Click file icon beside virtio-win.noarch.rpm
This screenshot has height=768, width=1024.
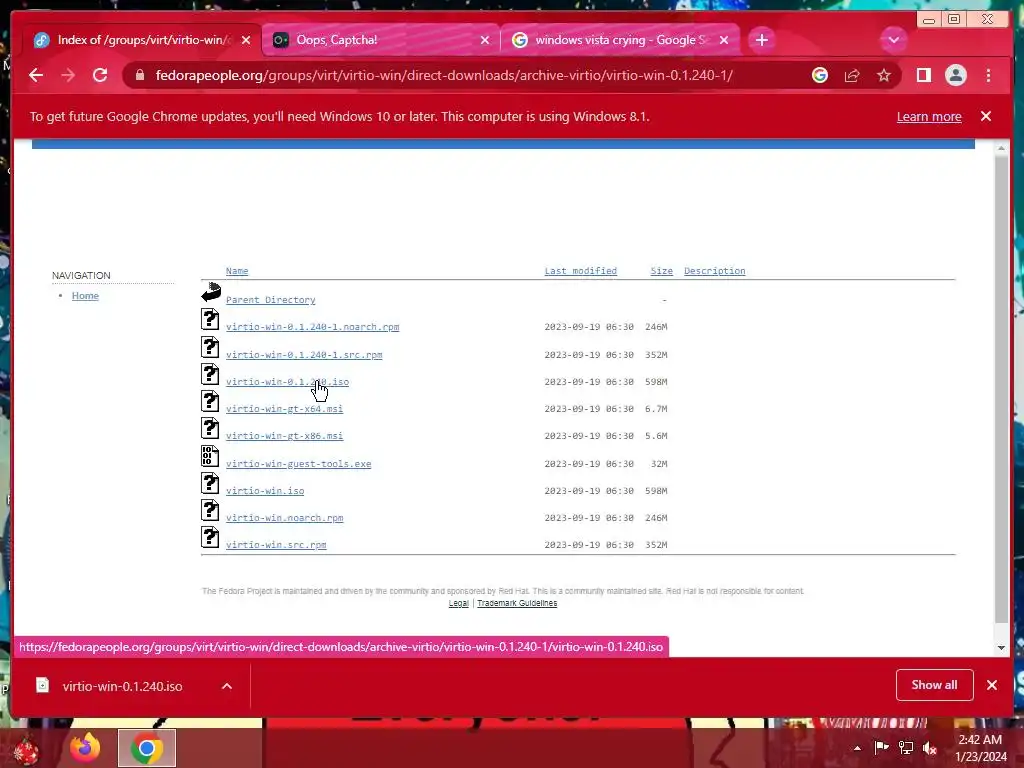(210, 510)
